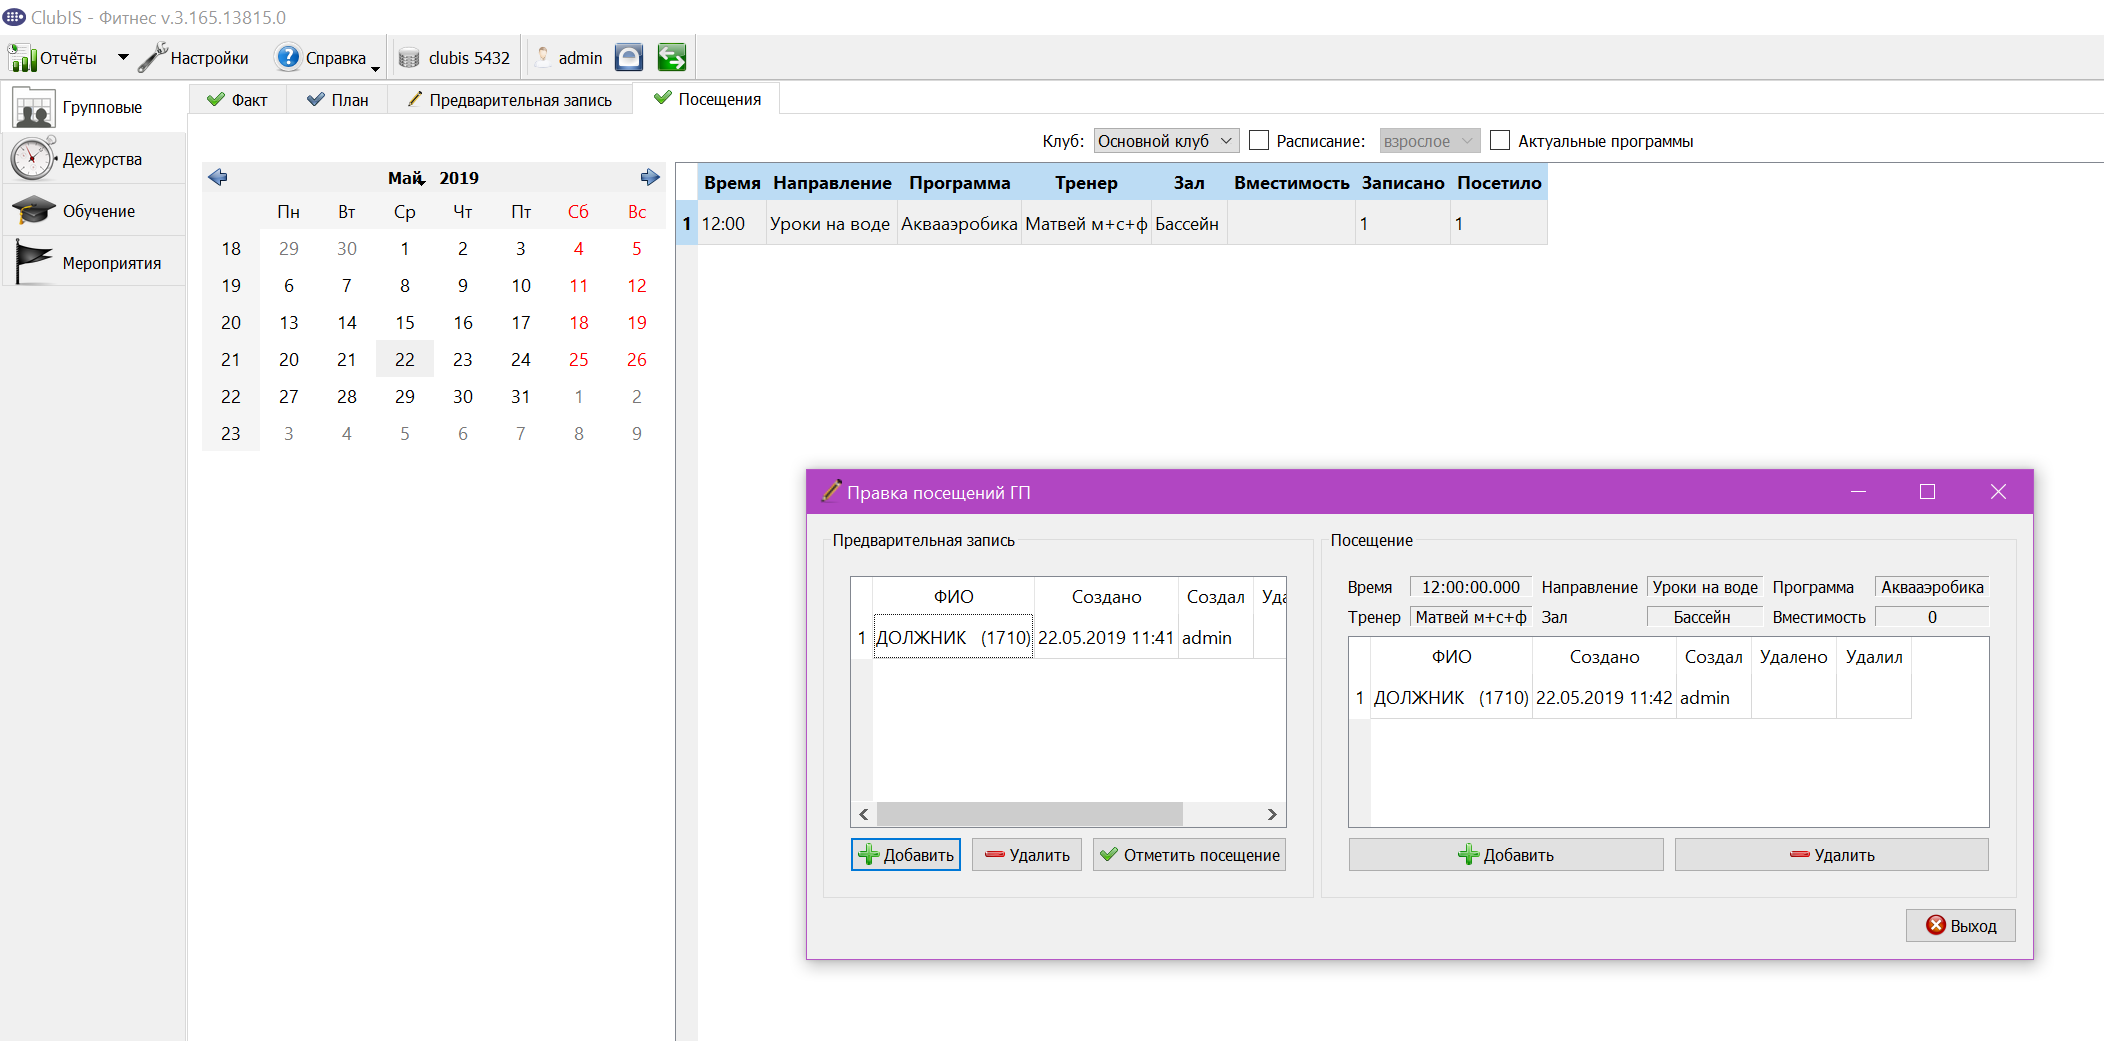The width and height of the screenshot is (2104, 1041).
Task: Click the green arrows switch-user icon
Action: coord(672,58)
